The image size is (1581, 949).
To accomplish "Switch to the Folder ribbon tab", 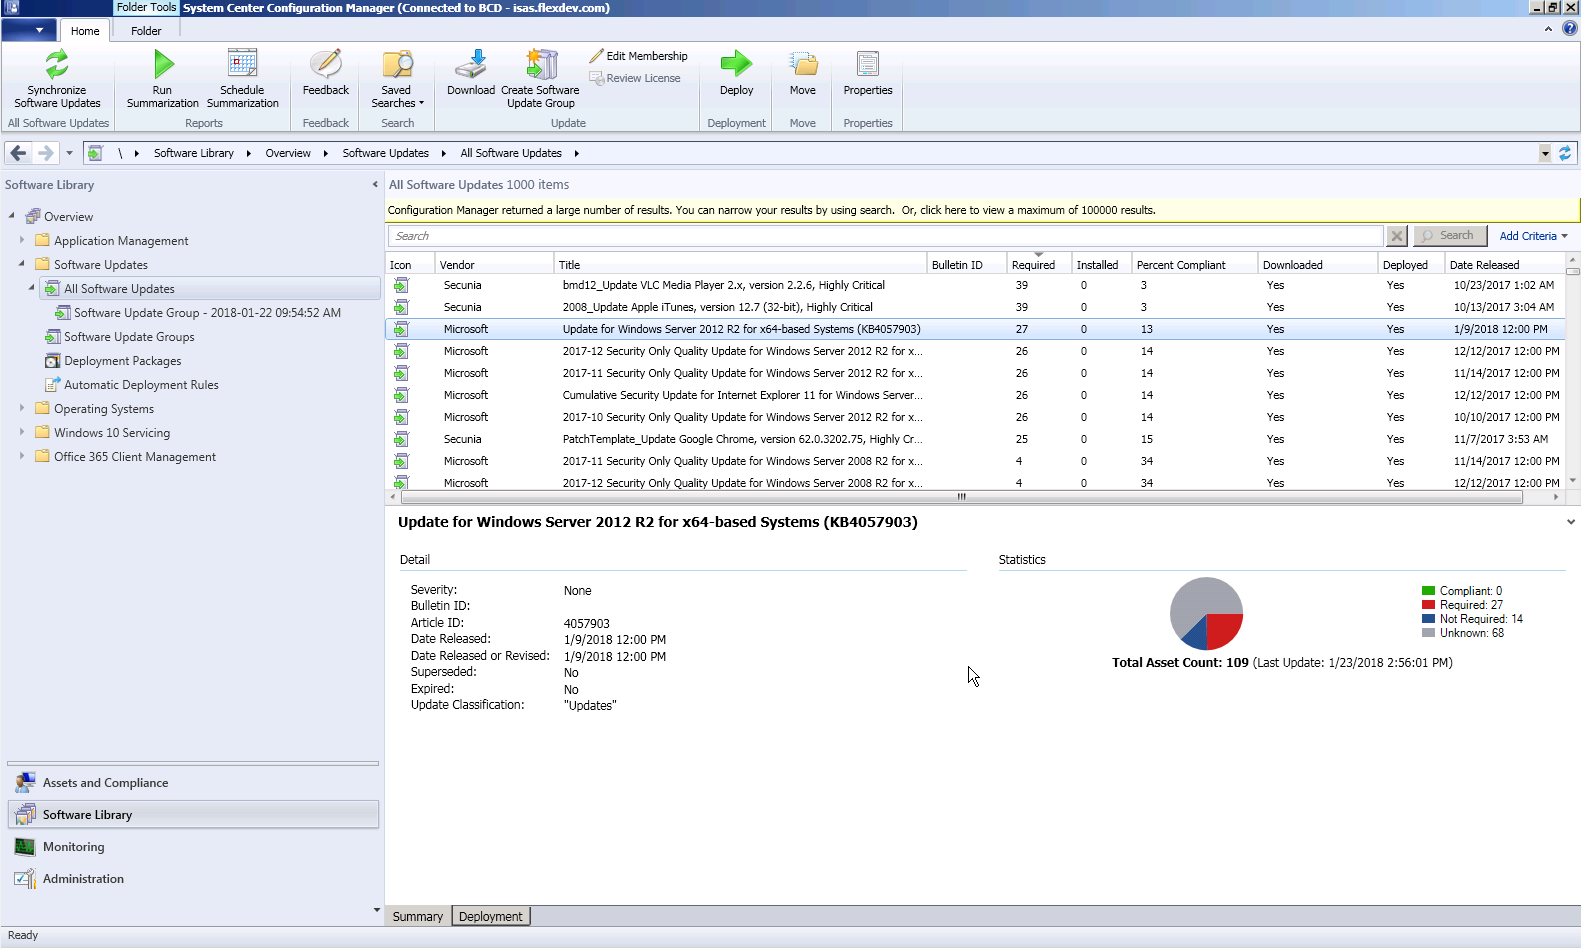I will pyautogui.click(x=146, y=31).
